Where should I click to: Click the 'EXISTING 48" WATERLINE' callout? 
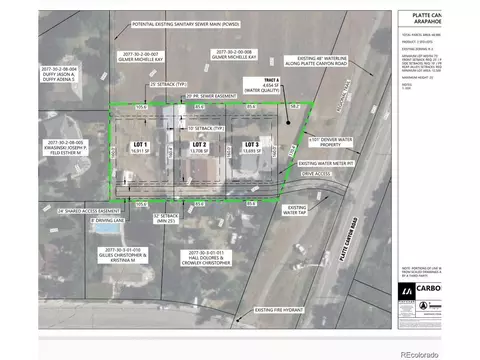click(x=316, y=61)
